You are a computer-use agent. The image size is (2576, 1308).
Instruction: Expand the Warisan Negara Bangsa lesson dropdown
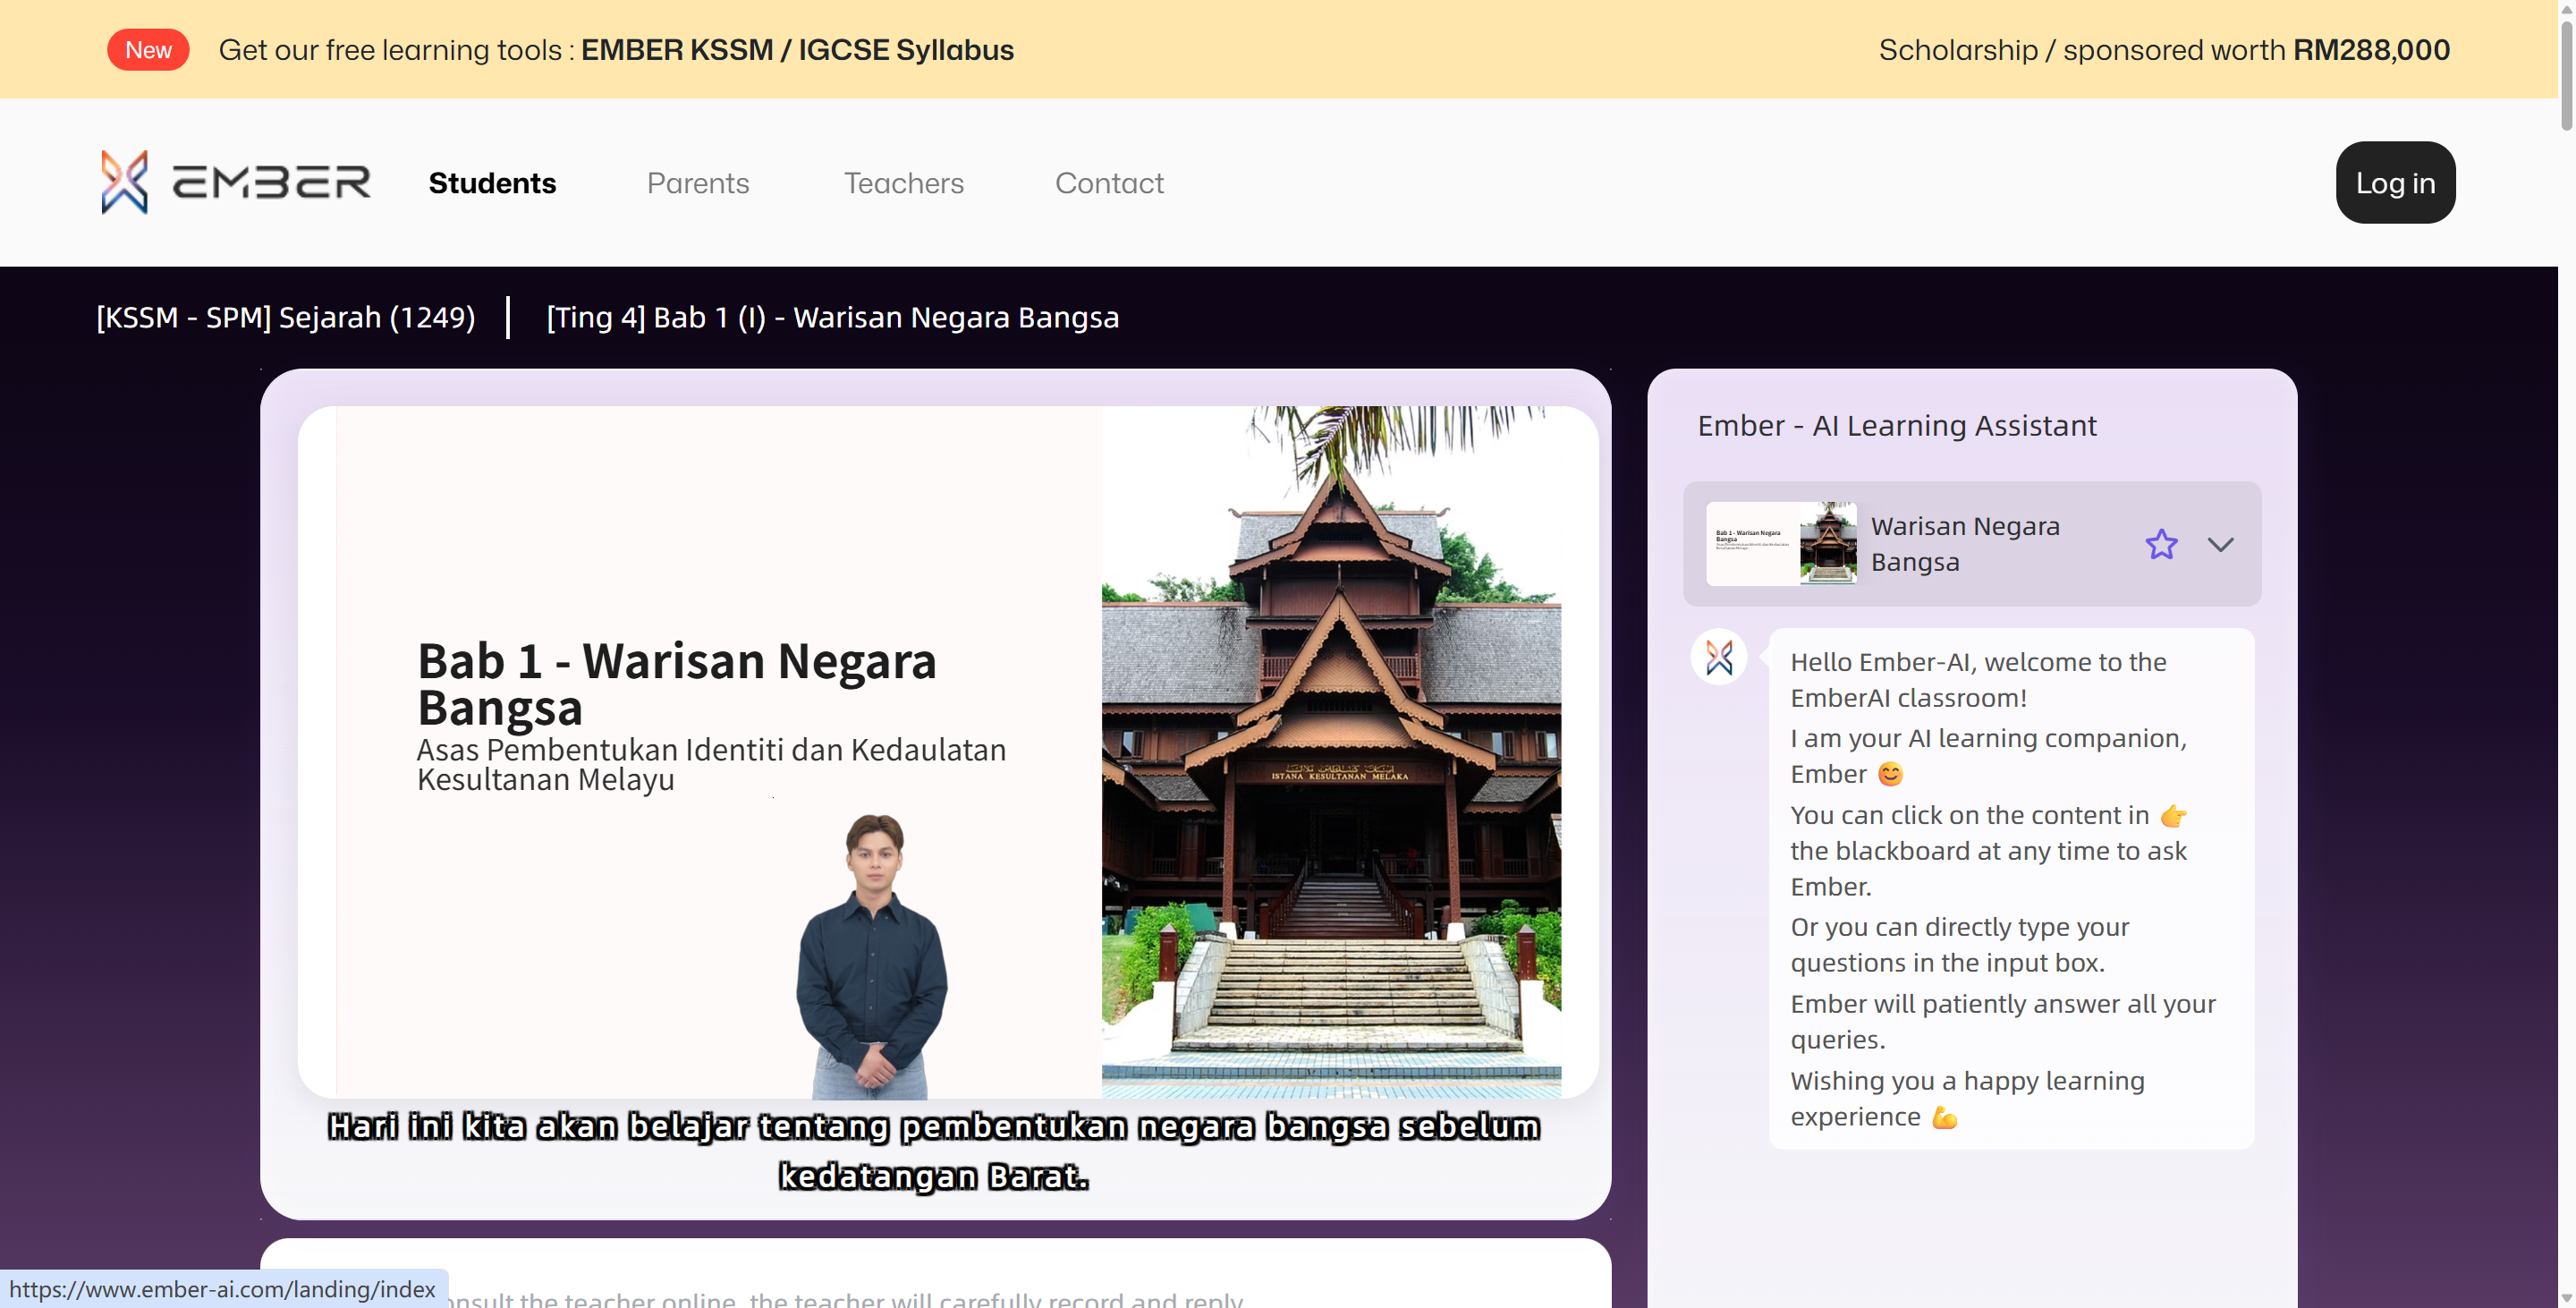pyautogui.click(x=2220, y=544)
